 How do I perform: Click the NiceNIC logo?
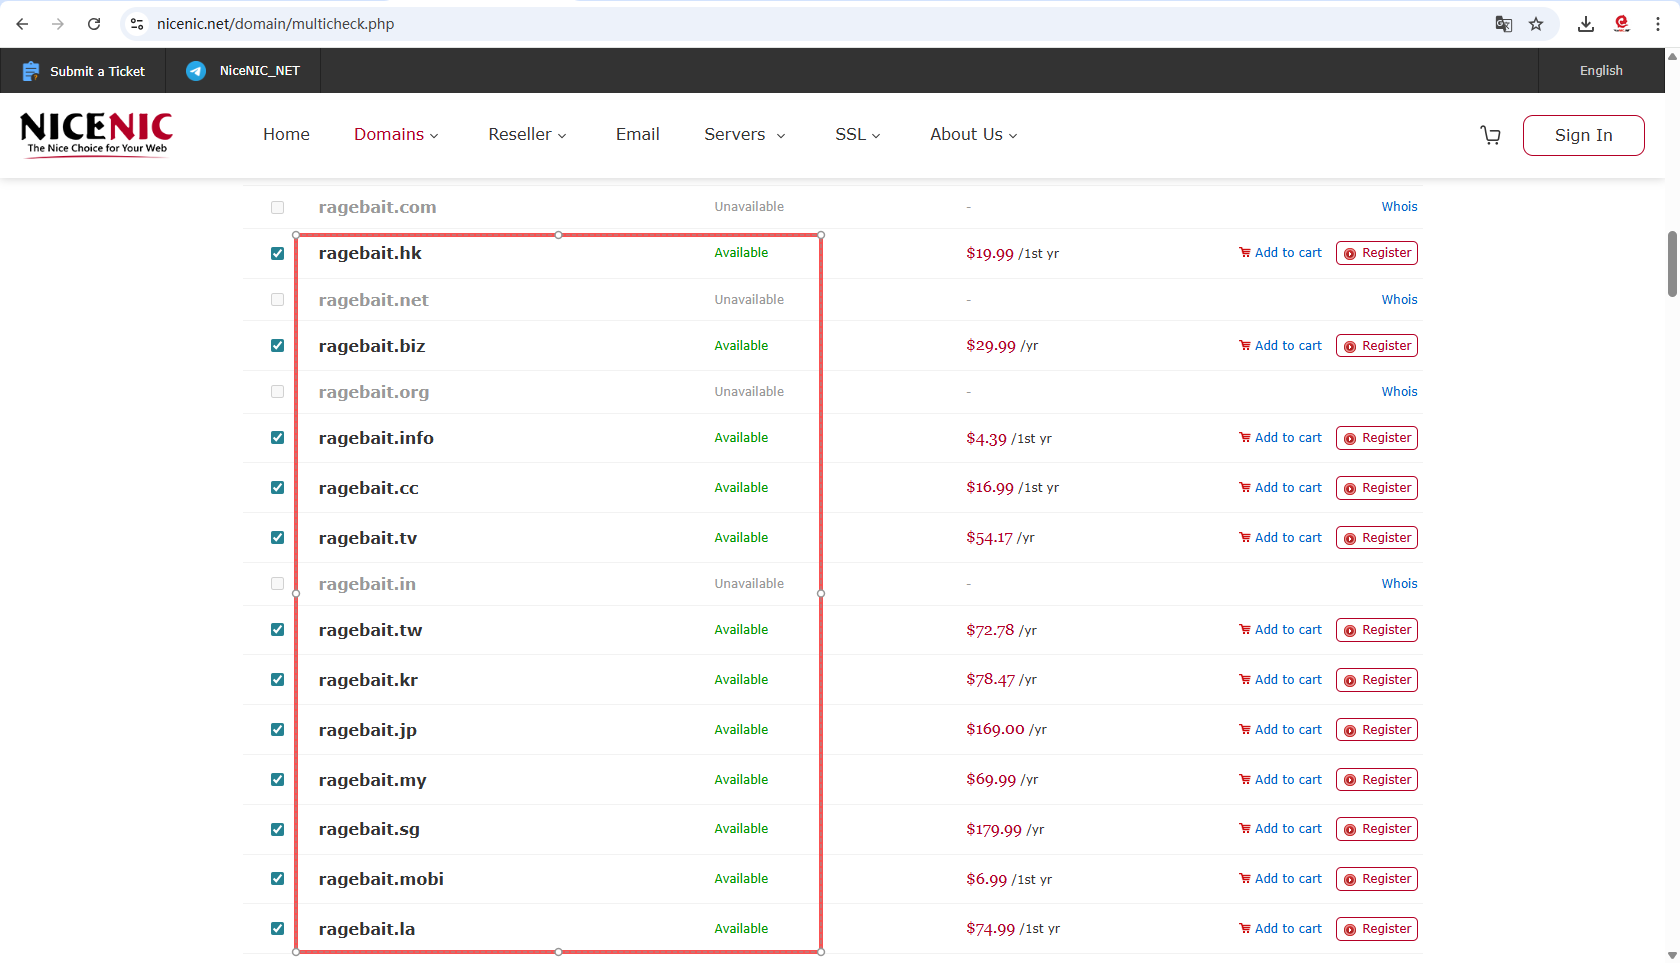96,134
